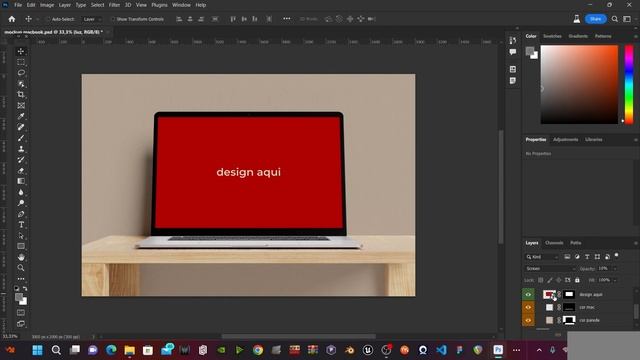640x360 pixels.
Task: Select the Zoom tool in the toolbox
Action: pyautogui.click(x=21, y=268)
